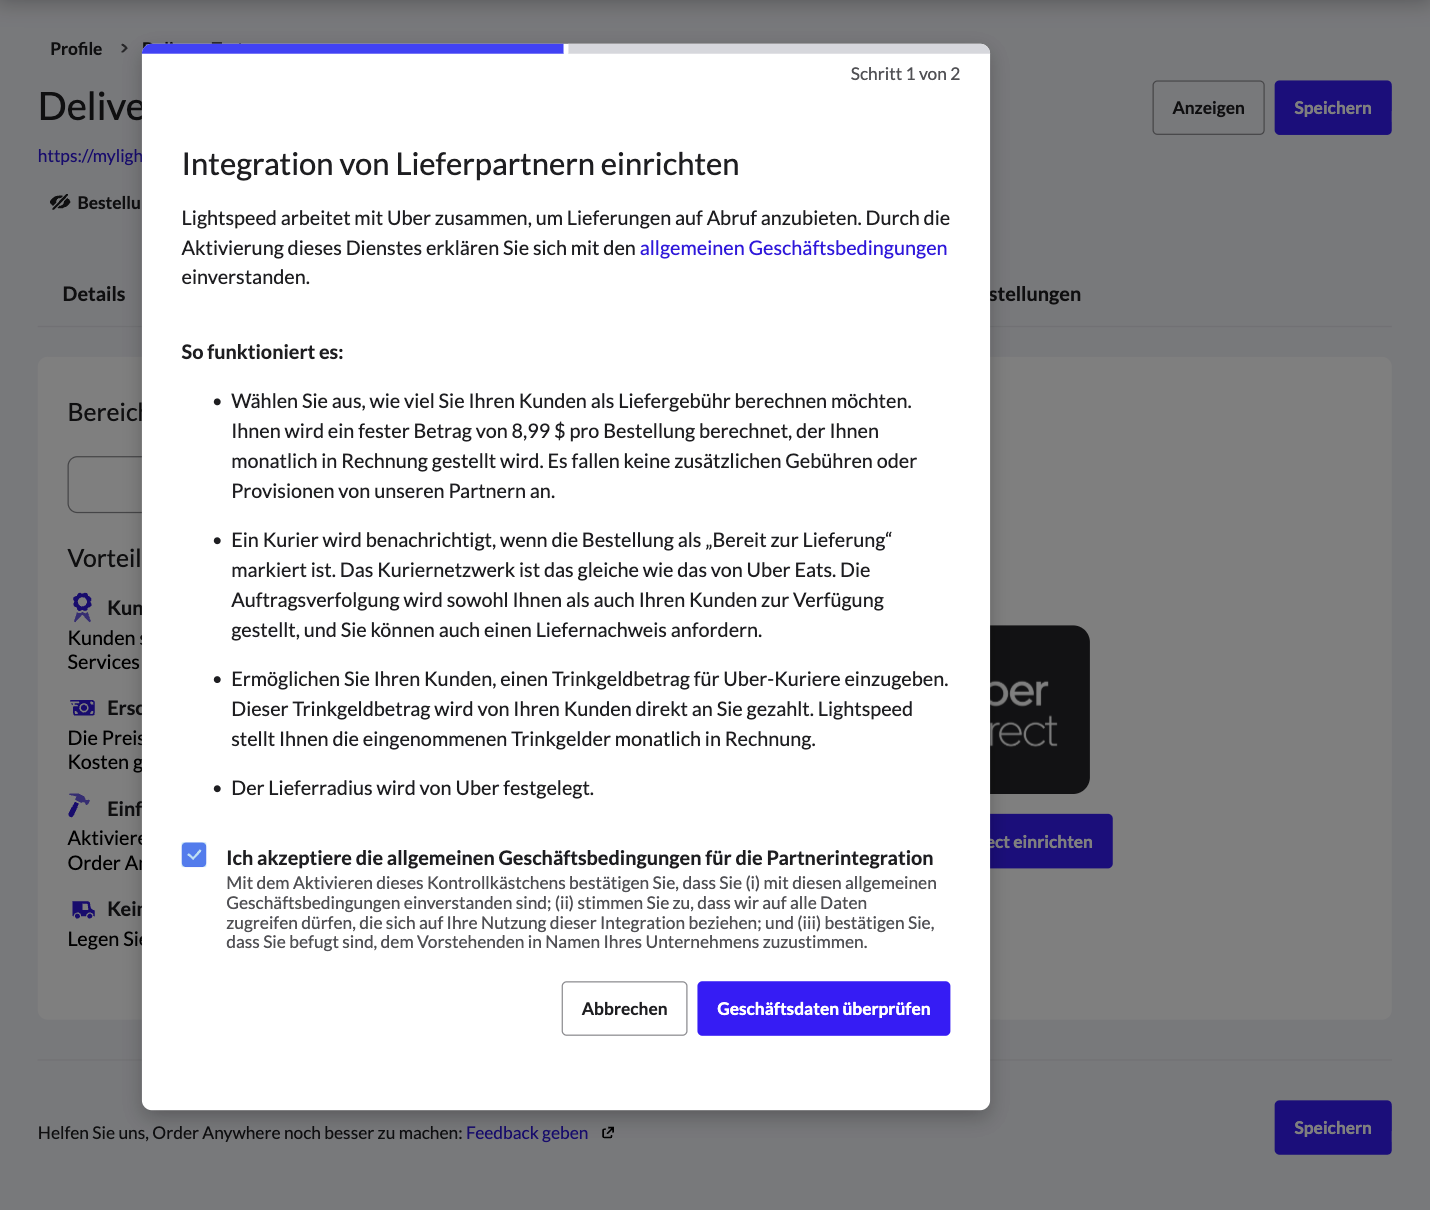The image size is (1430, 1210).
Task: Click the Anzeigen button
Action: (x=1208, y=108)
